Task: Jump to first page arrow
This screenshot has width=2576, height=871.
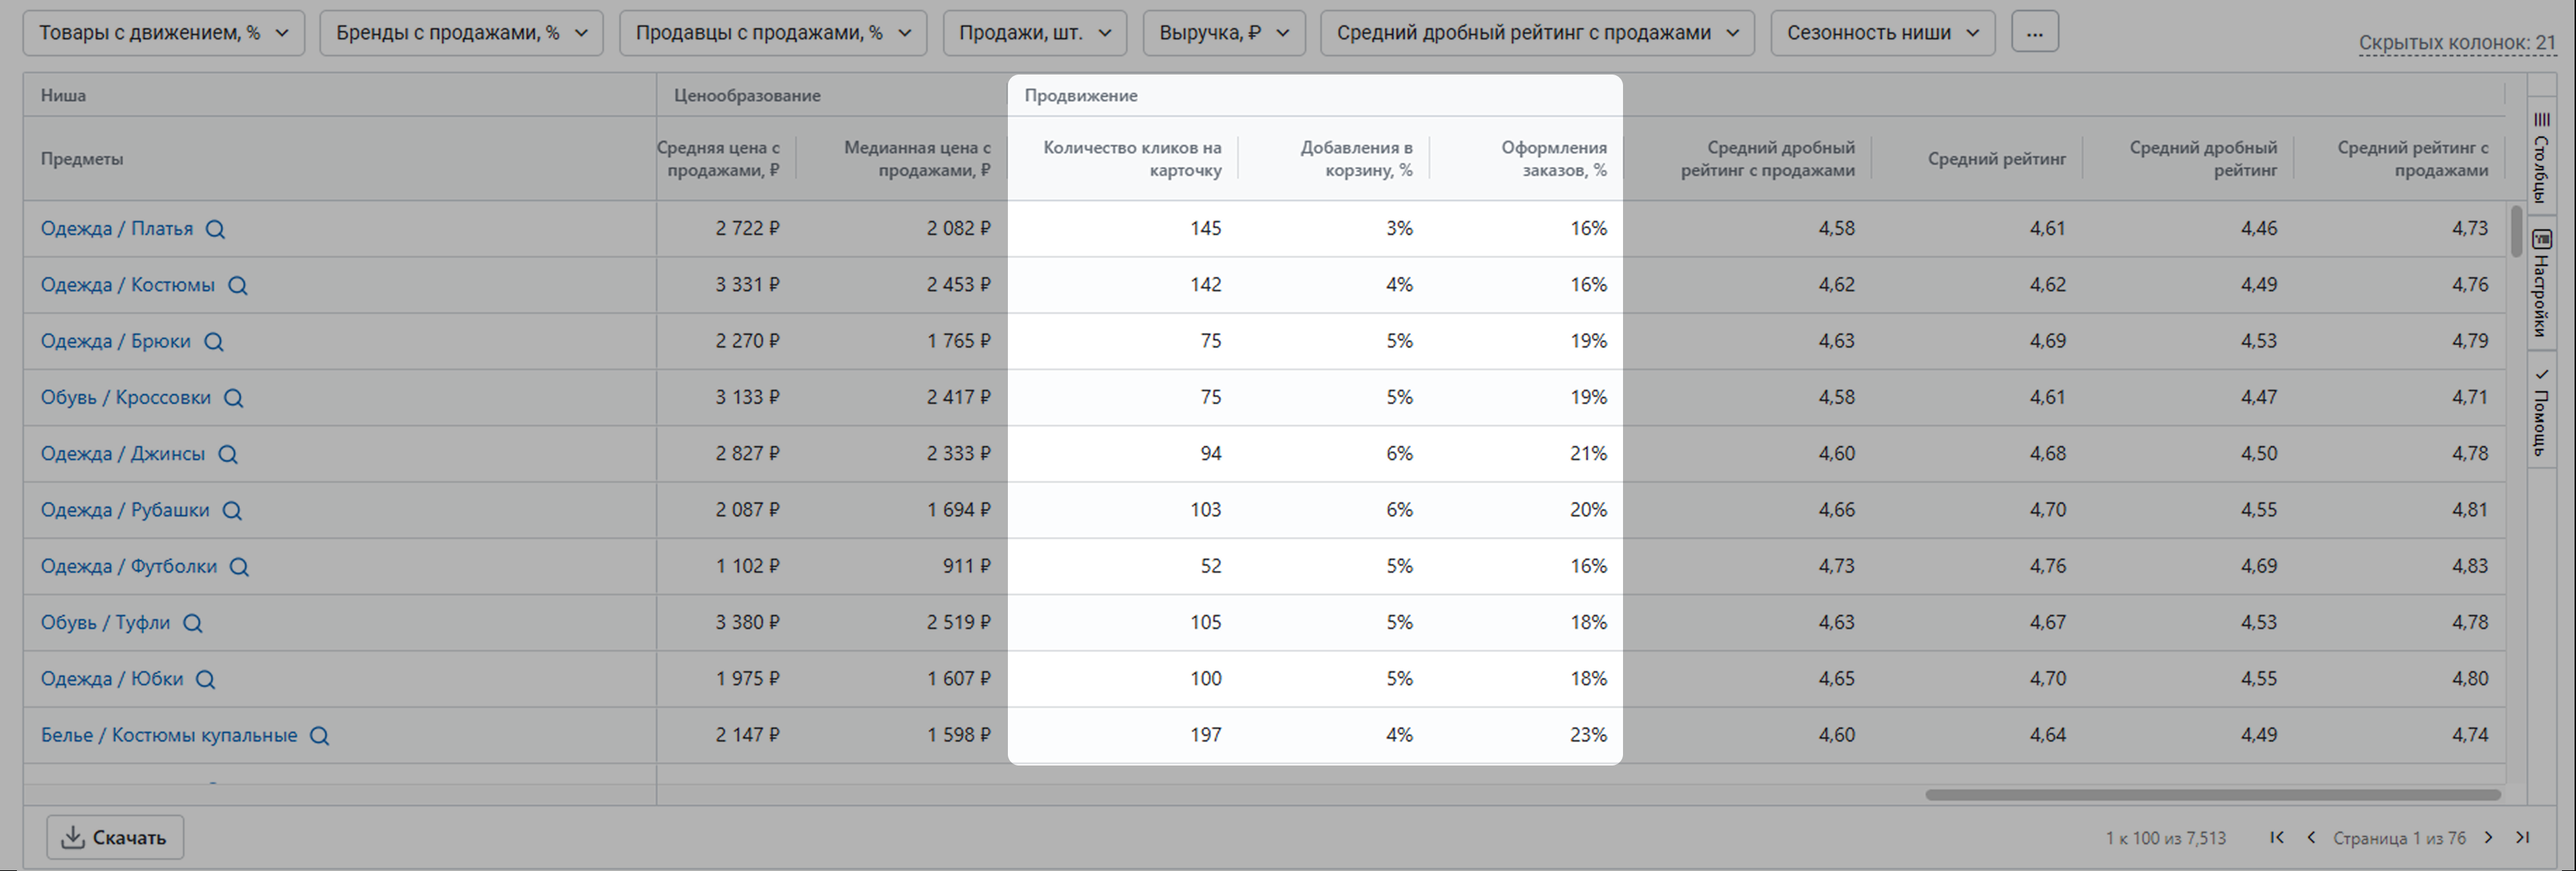Action: point(2277,838)
